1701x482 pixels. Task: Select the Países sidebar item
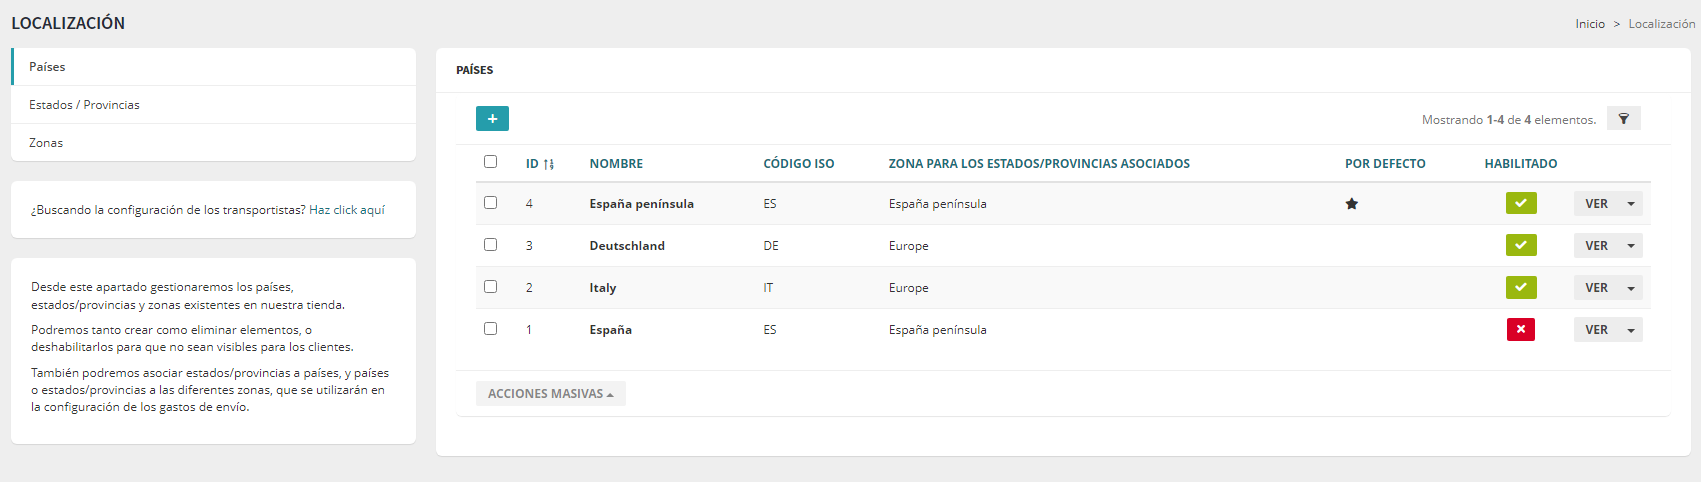[47, 67]
